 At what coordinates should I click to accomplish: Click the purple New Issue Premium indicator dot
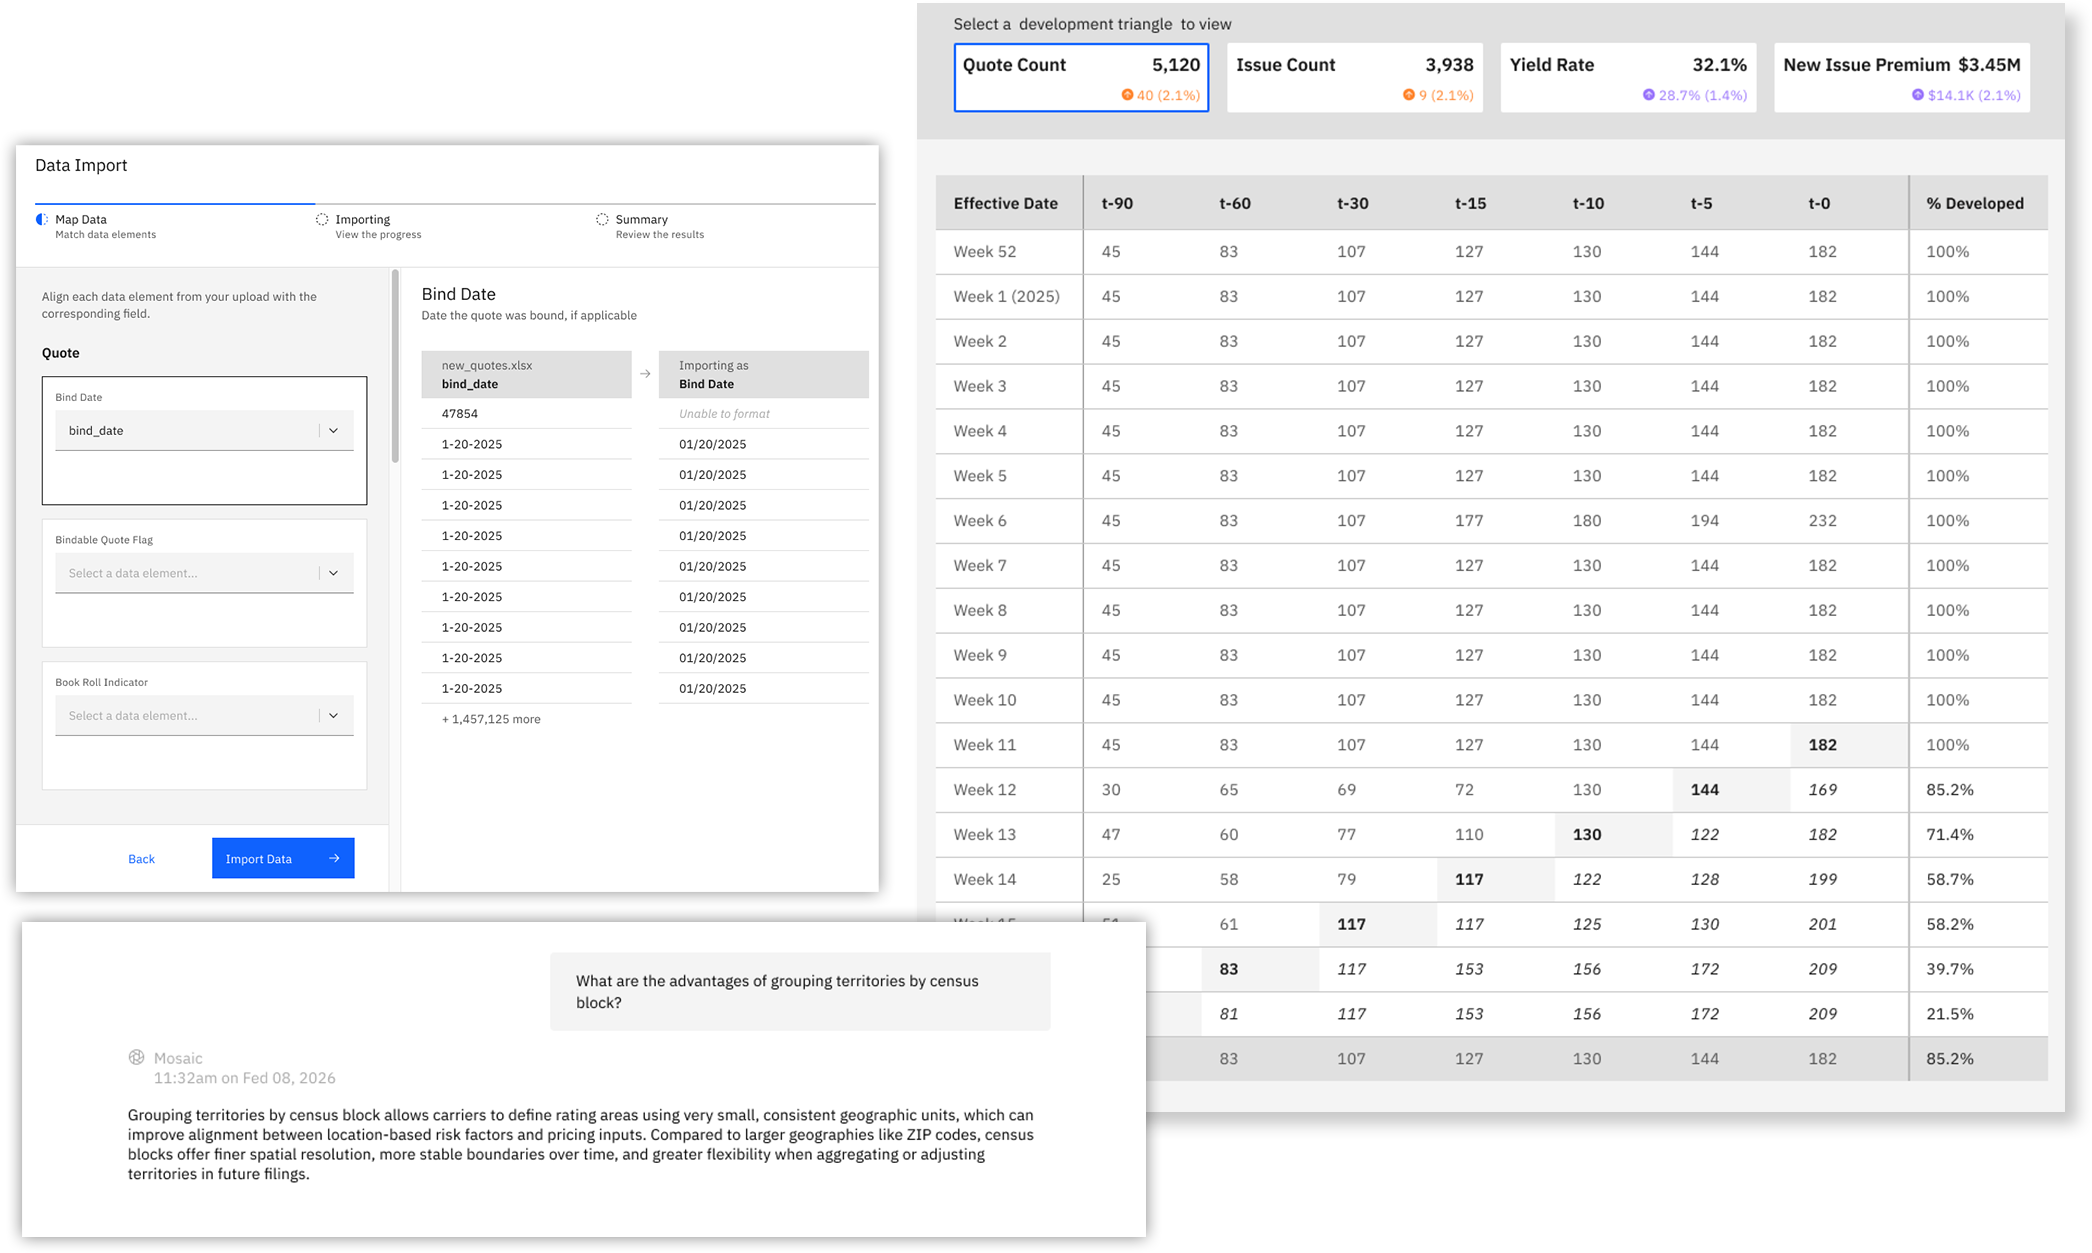pyautogui.click(x=1917, y=95)
